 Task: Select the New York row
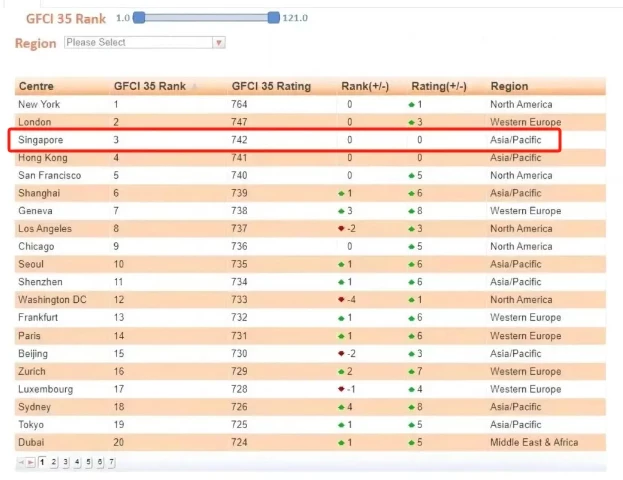[310, 105]
